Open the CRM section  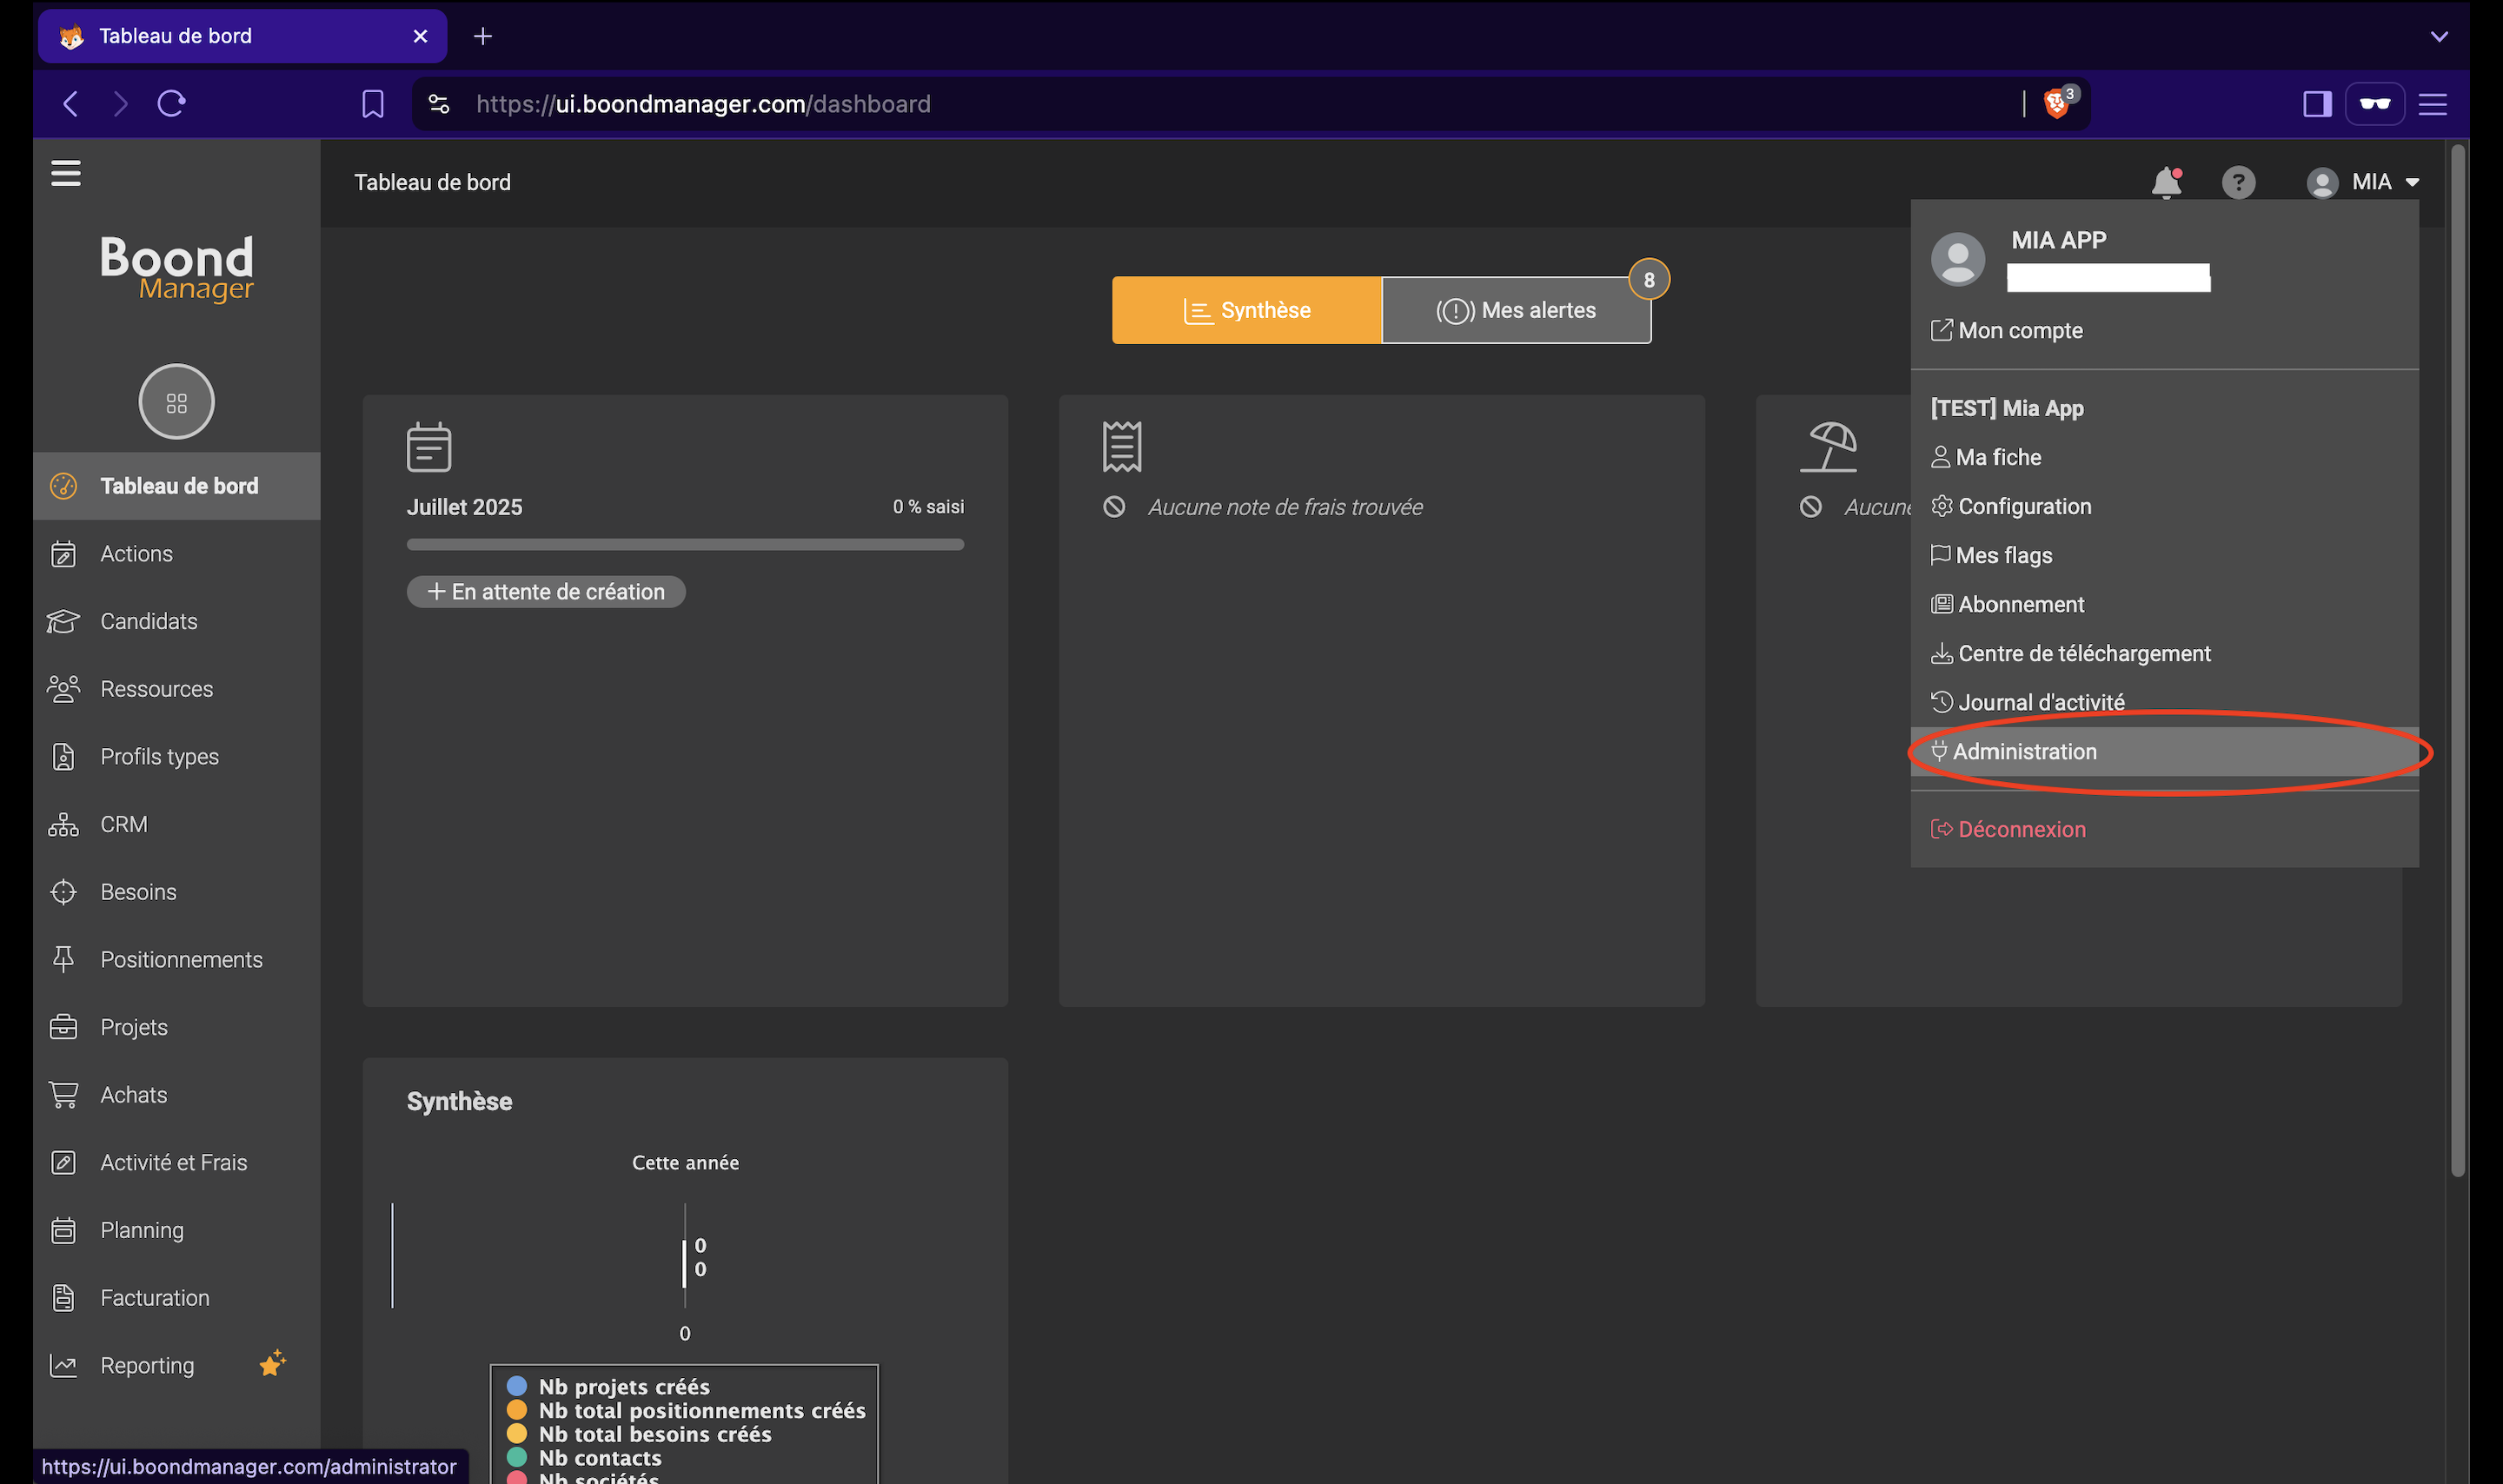176,824
